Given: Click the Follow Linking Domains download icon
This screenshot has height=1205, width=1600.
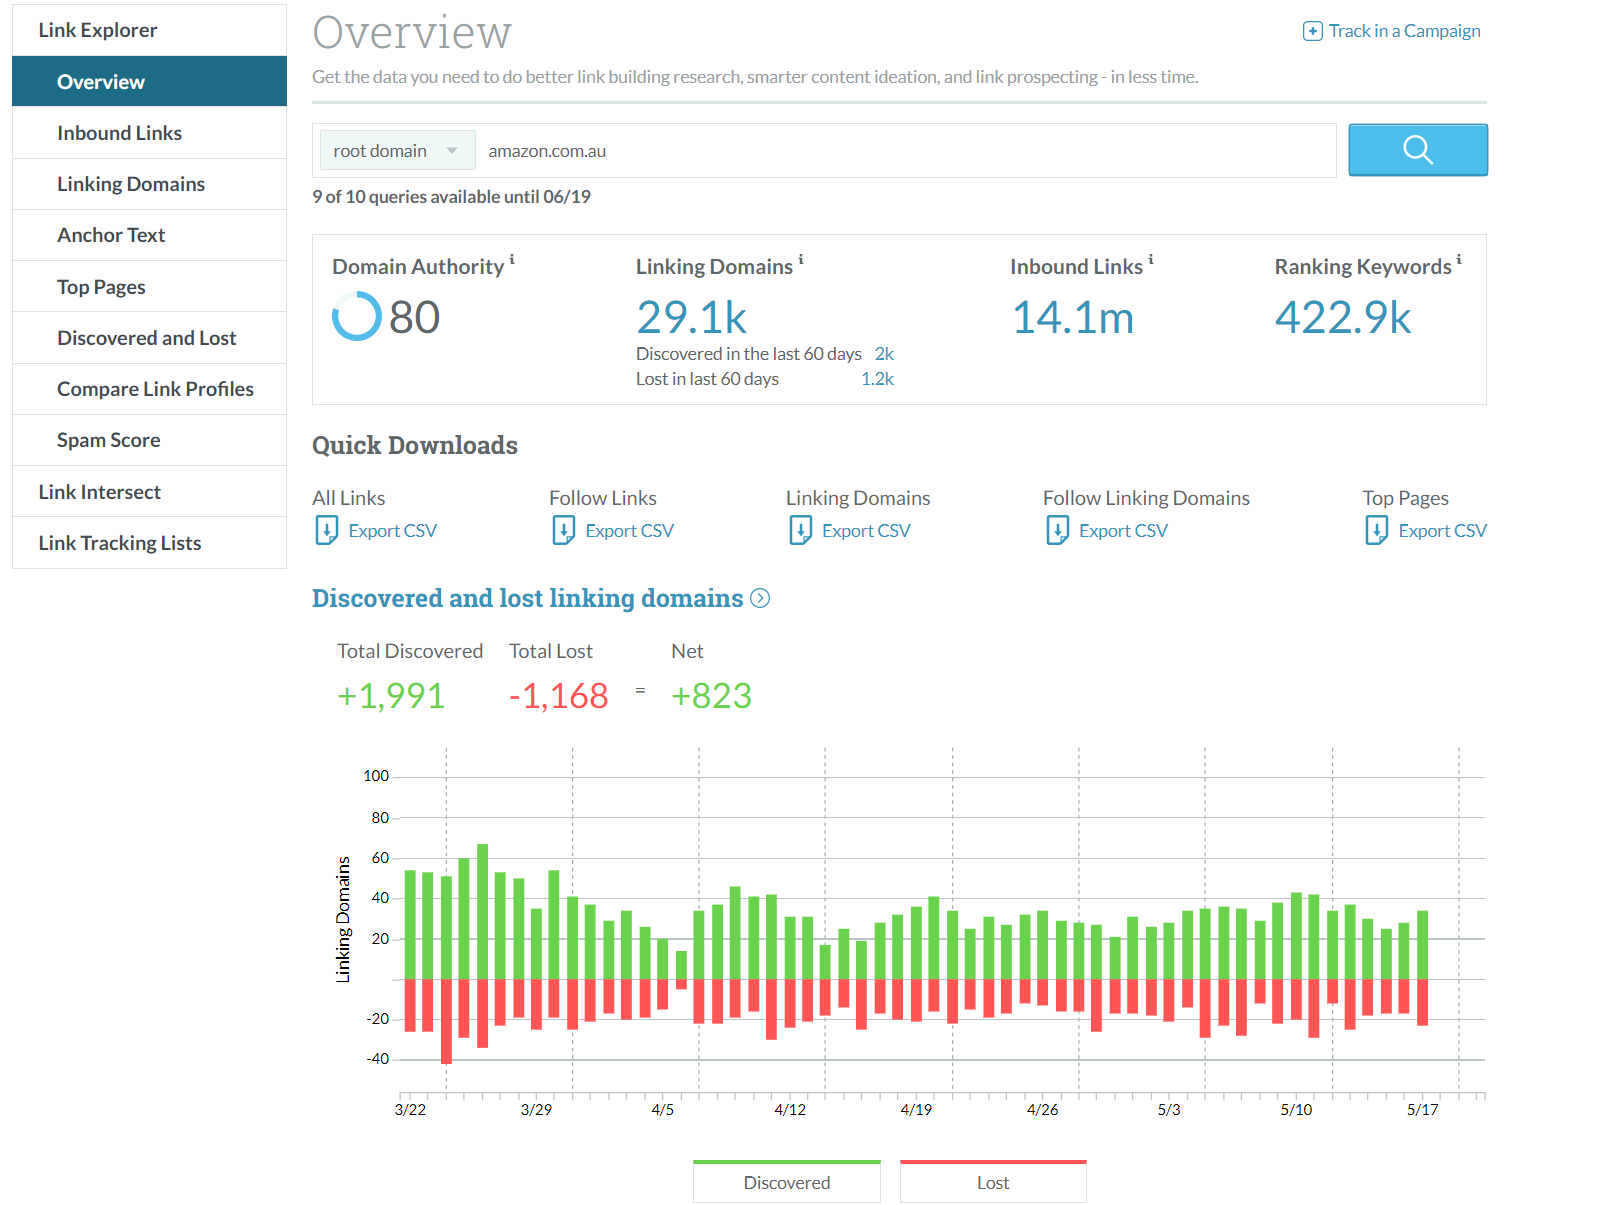Looking at the screenshot, I should click(1057, 530).
